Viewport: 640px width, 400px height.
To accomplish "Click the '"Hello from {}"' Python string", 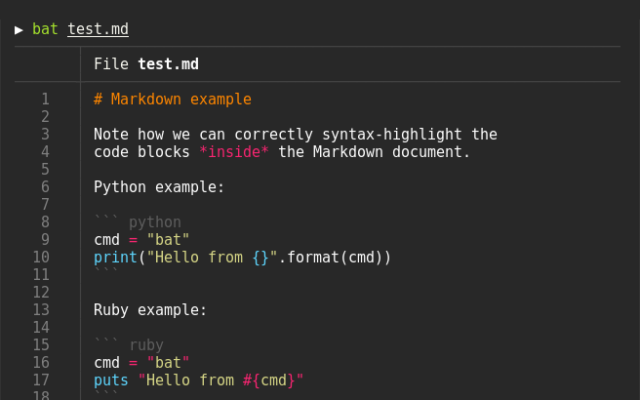I will [x=212, y=258].
